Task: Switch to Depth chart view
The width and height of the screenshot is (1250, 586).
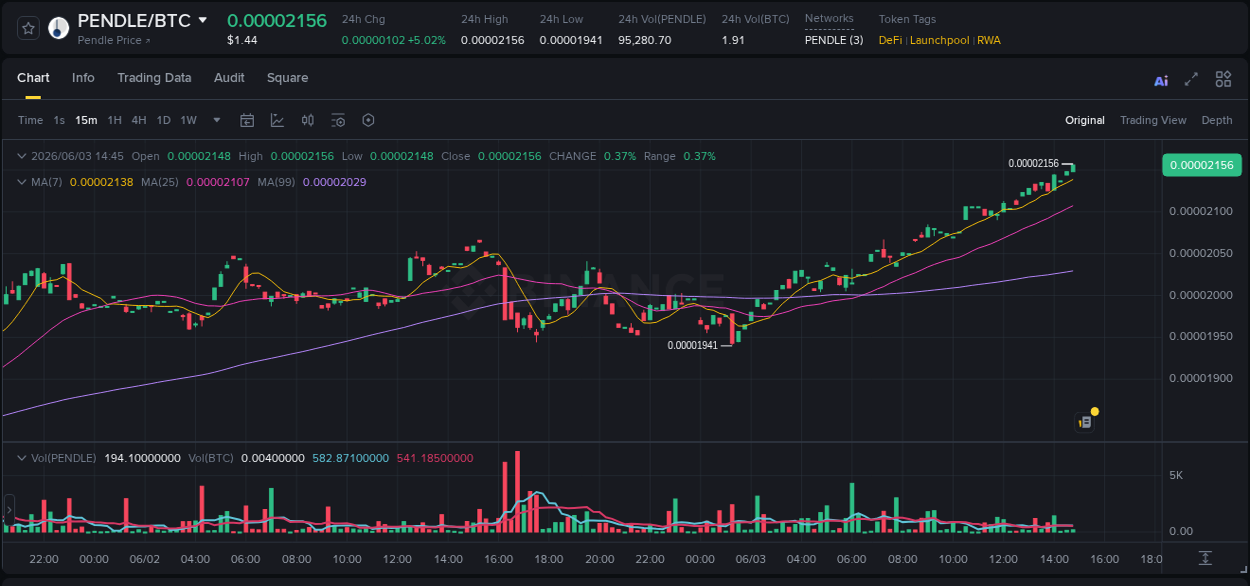Action: coord(1217,120)
